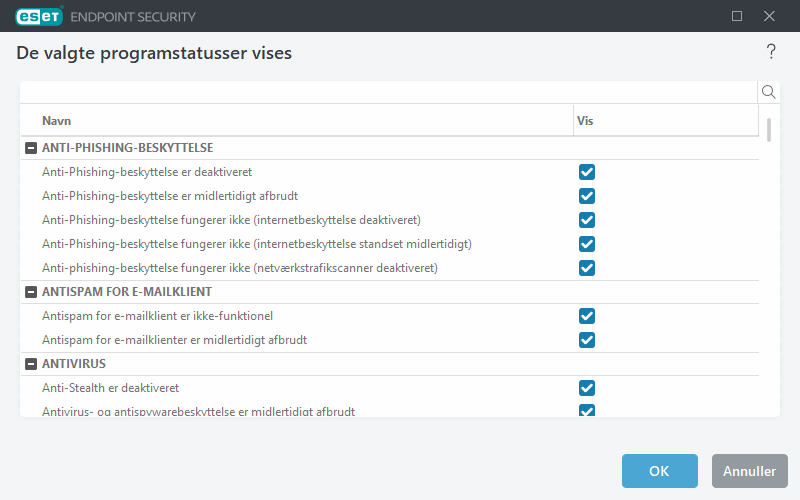Select 'internetbeskyttelse standset midlertidigt' row text

[257, 244]
